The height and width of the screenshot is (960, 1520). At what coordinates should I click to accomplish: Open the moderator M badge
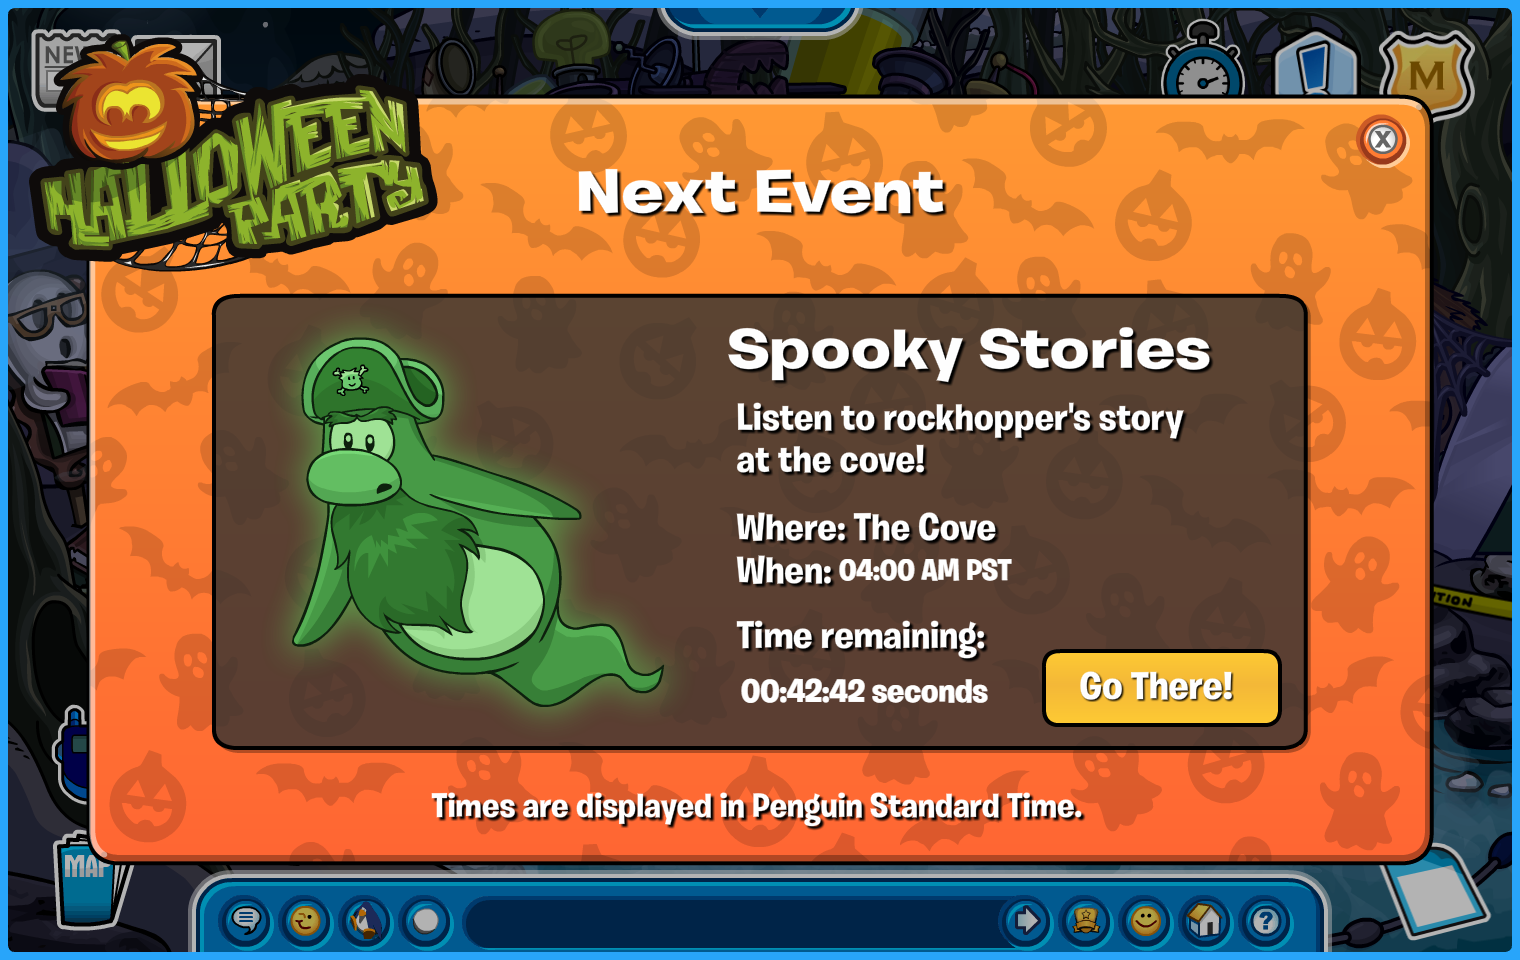click(1426, 70)
